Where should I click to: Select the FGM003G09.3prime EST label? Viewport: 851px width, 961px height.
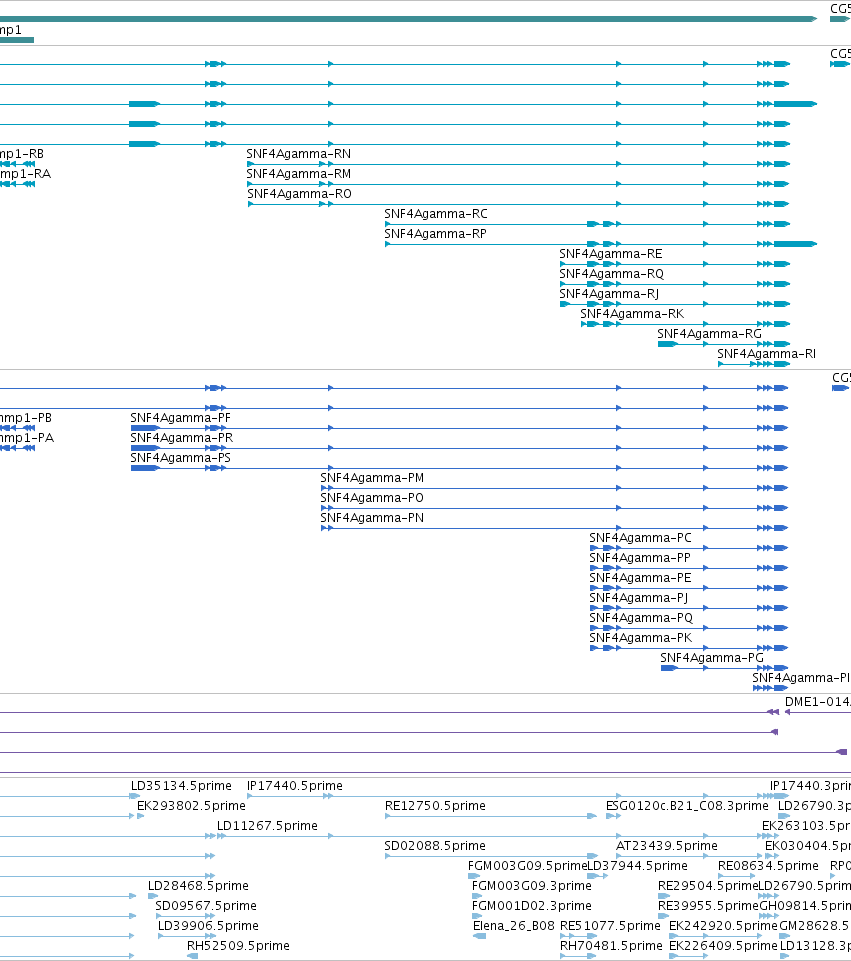532,886
